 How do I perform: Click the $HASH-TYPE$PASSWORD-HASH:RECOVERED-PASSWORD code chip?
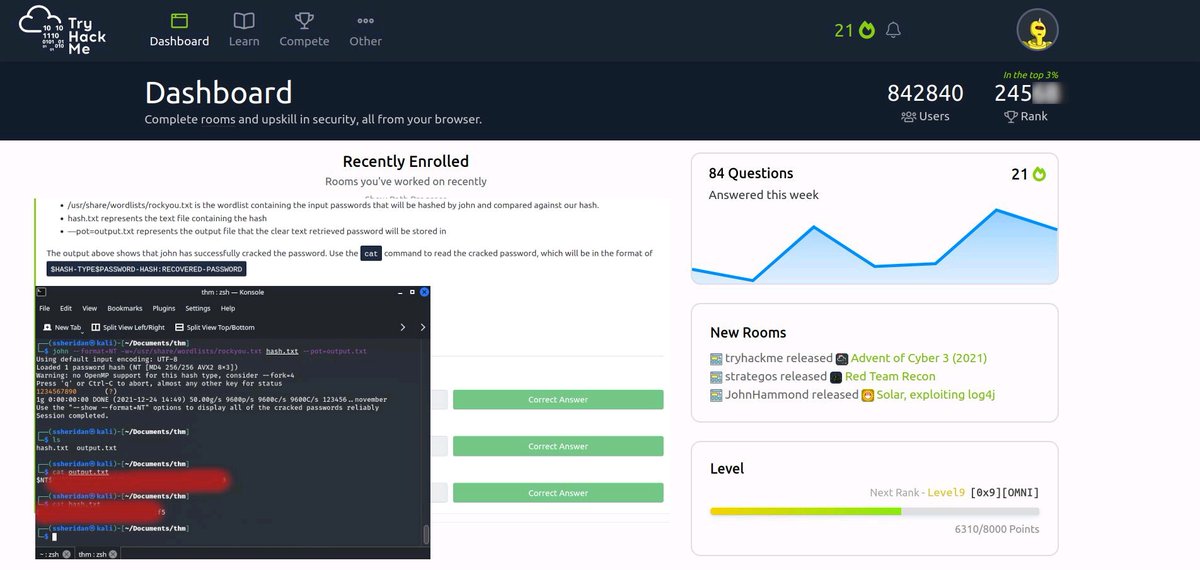(146, 269)
